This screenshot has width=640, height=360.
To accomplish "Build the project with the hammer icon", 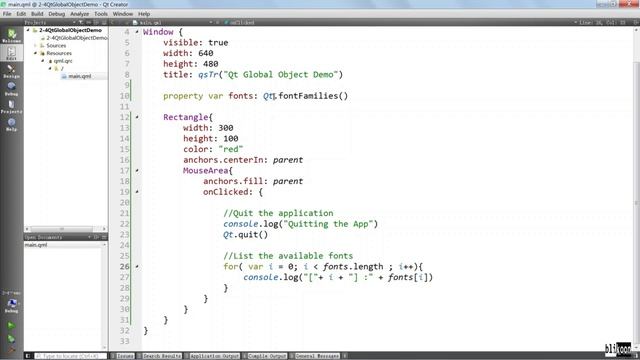I will pos(11,349).
